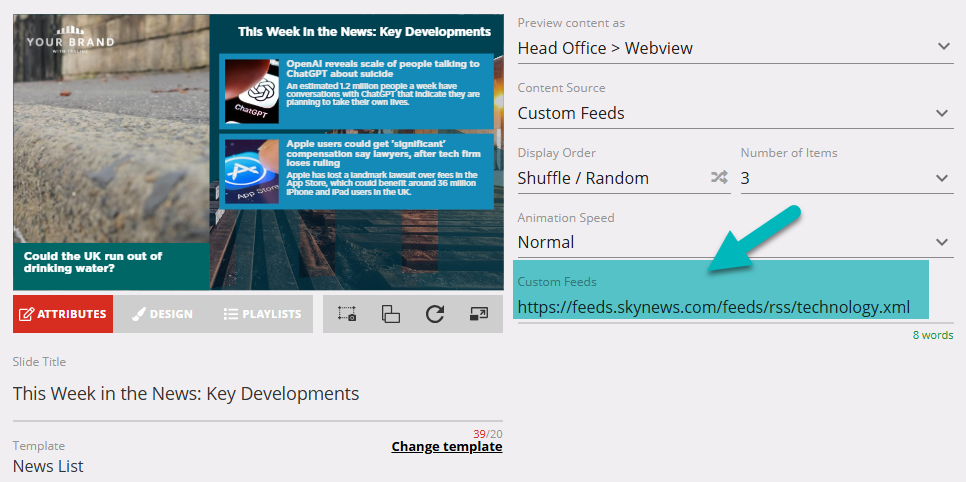Click the pop-out preview icon

478,314
